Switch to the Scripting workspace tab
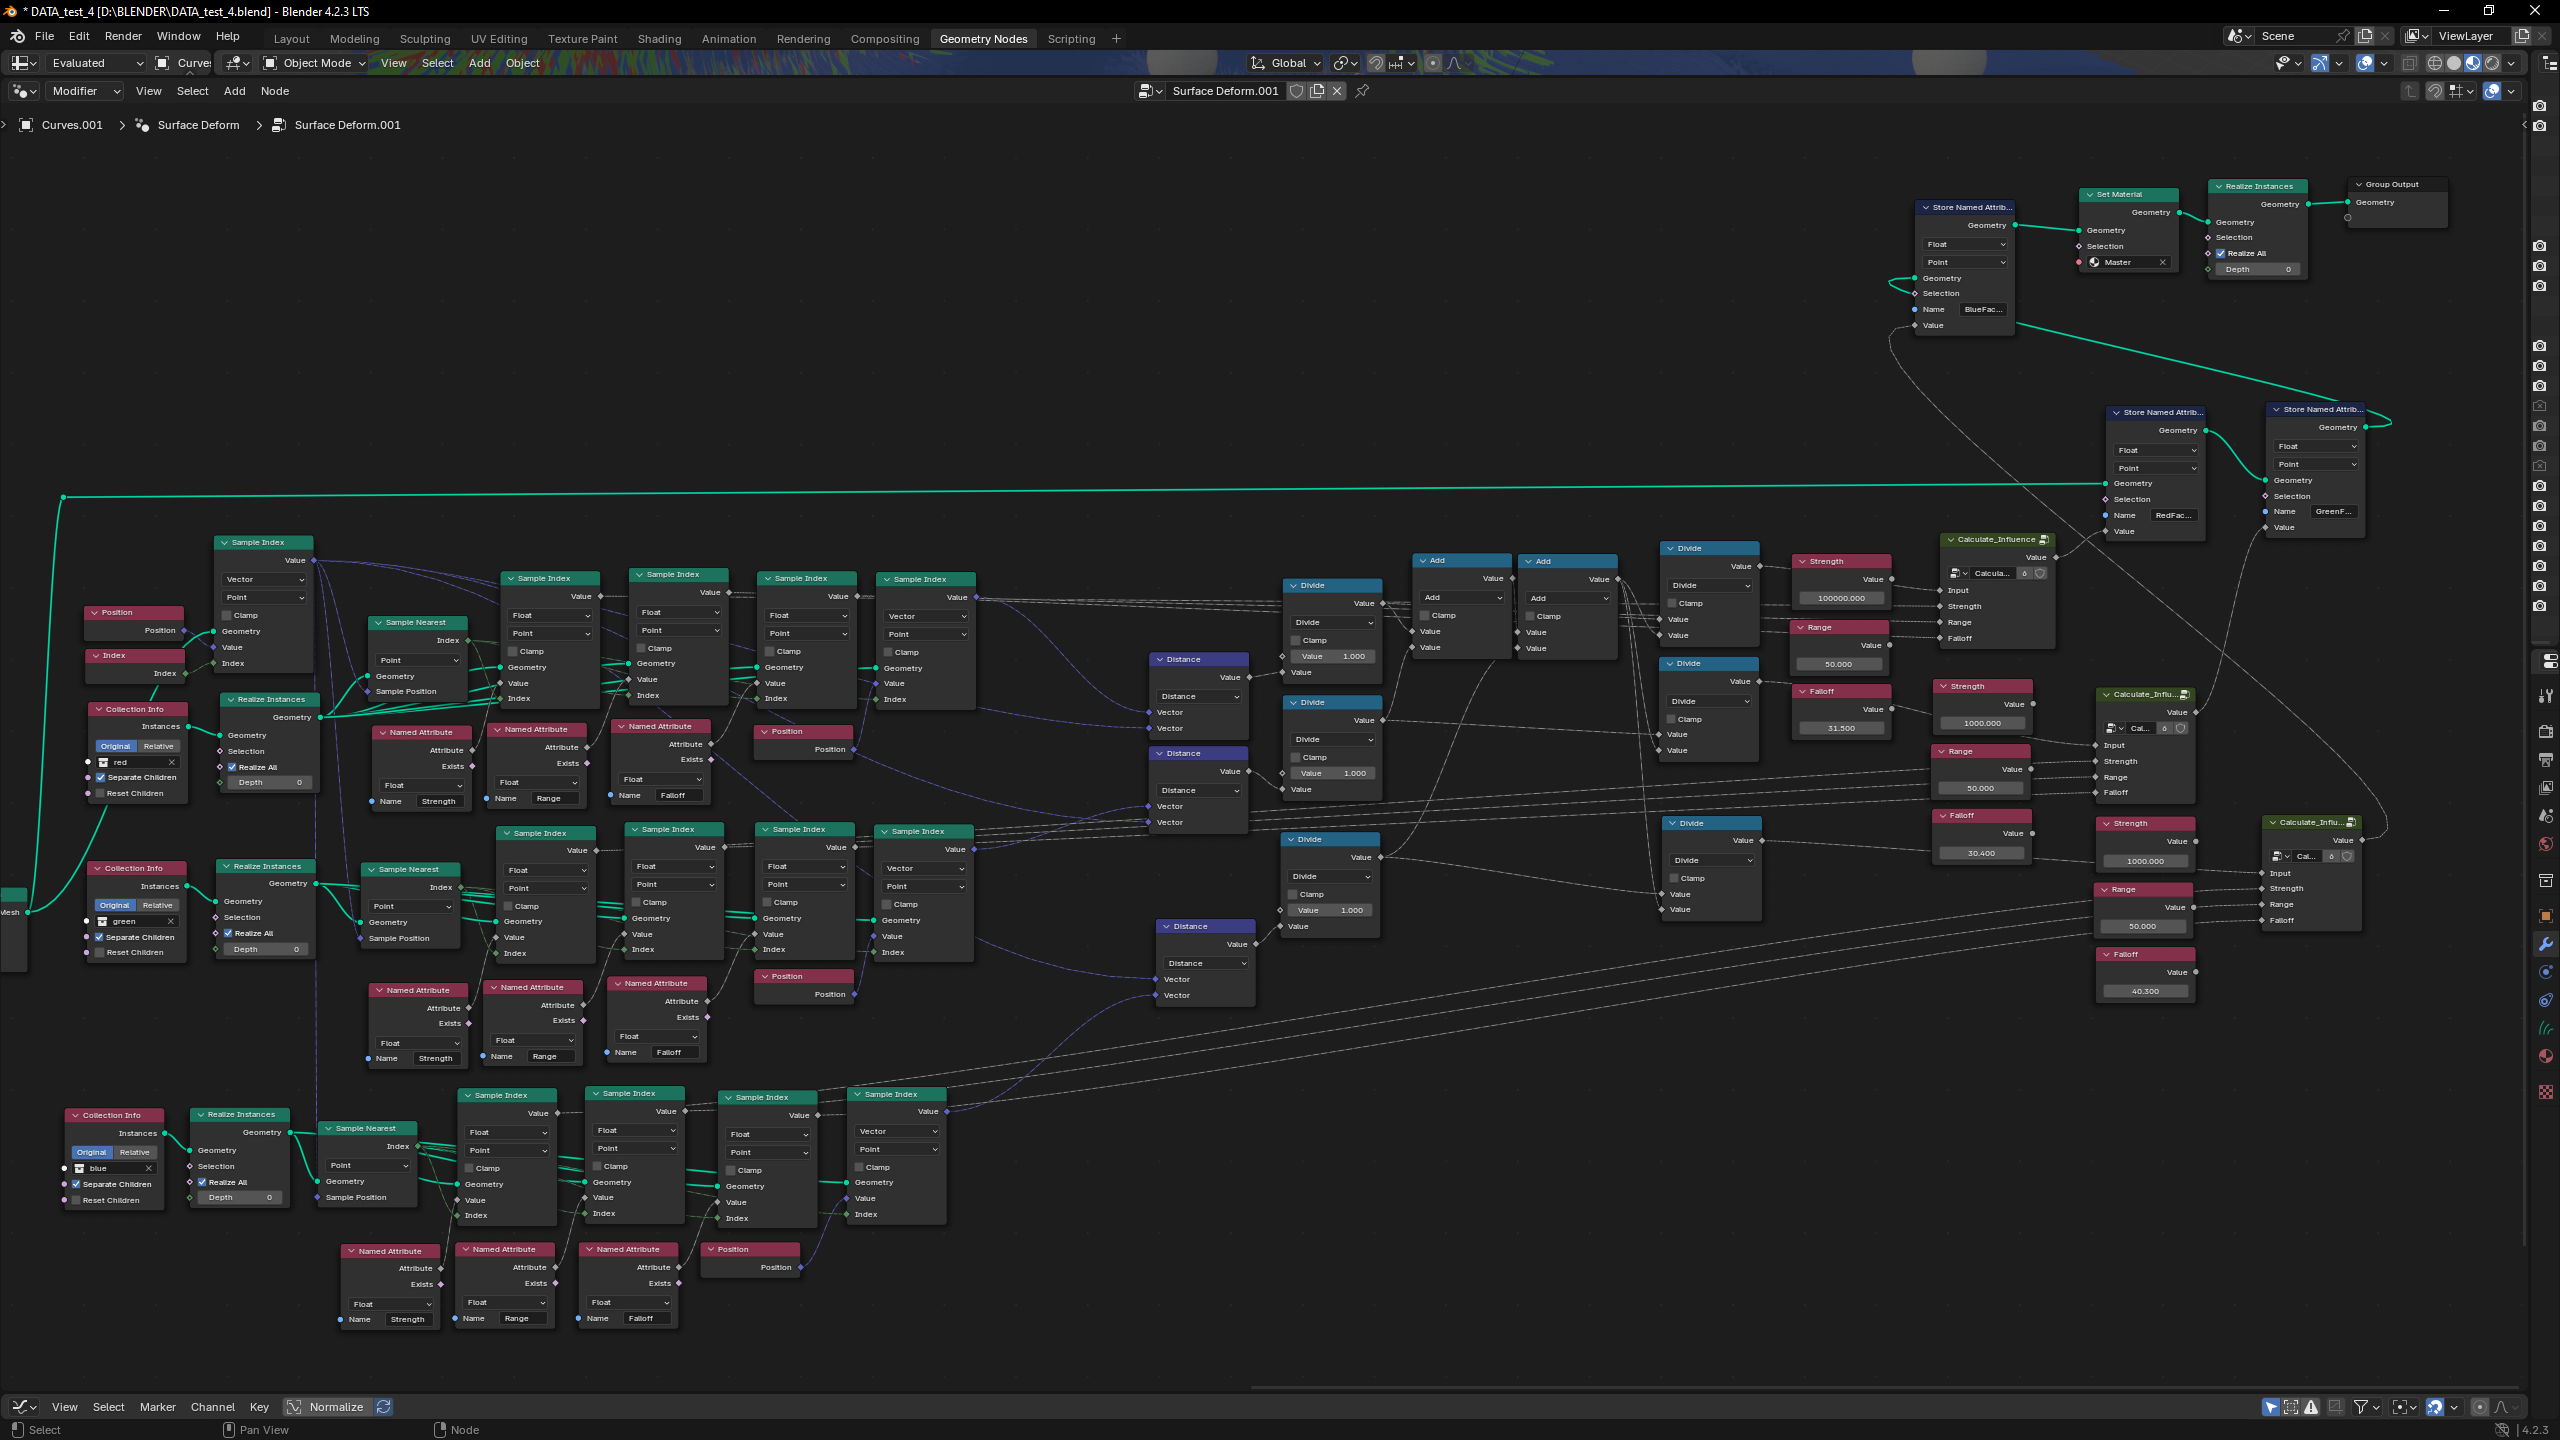This screenshot has height=1440, width=2560. 1071,39
